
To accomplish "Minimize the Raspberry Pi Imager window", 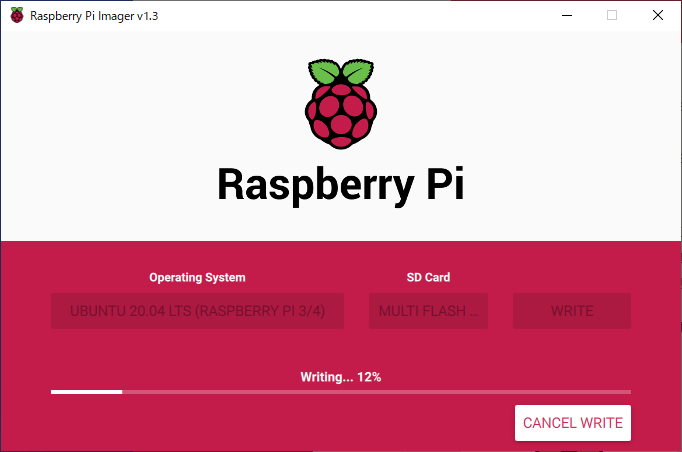I will coord(566,15).
